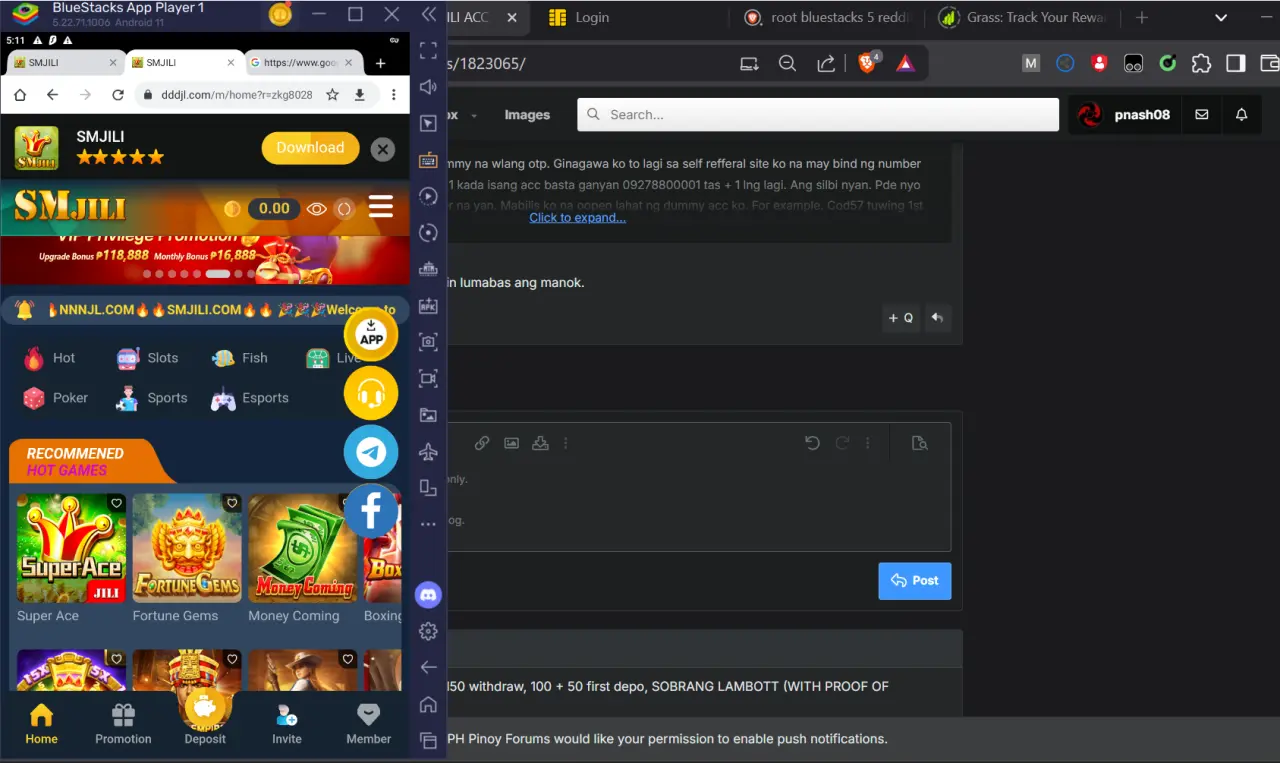The image size is (1280, 763).
Task: Click the BlueStacks volume speaker icon
Action: click(428, 87)
